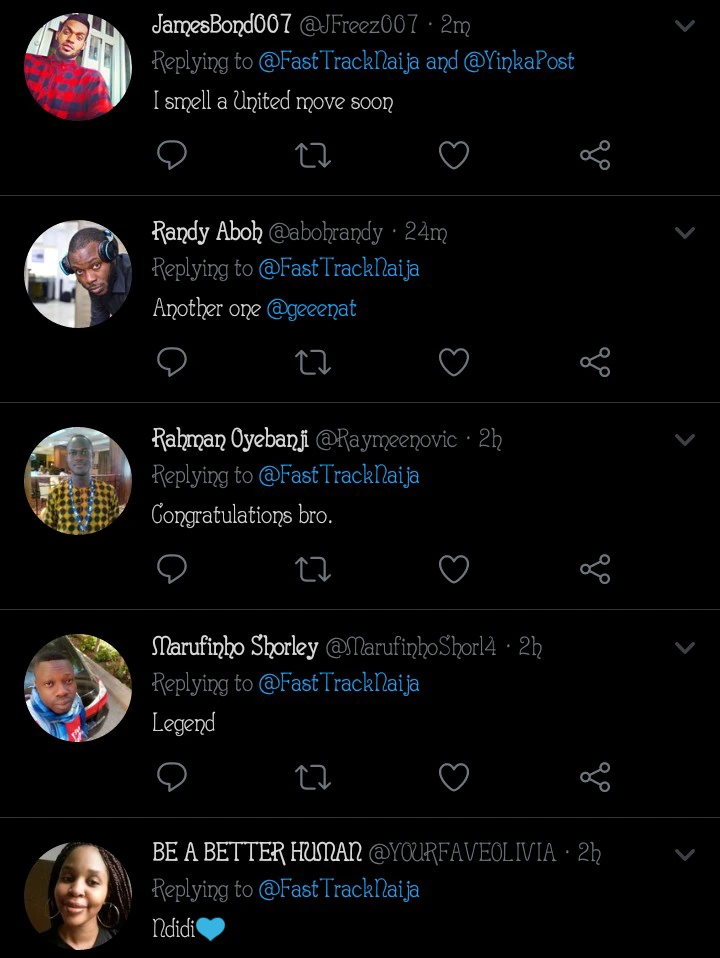
Task: Share JamesBond007's tweet
Action: (x=595, y=155)
